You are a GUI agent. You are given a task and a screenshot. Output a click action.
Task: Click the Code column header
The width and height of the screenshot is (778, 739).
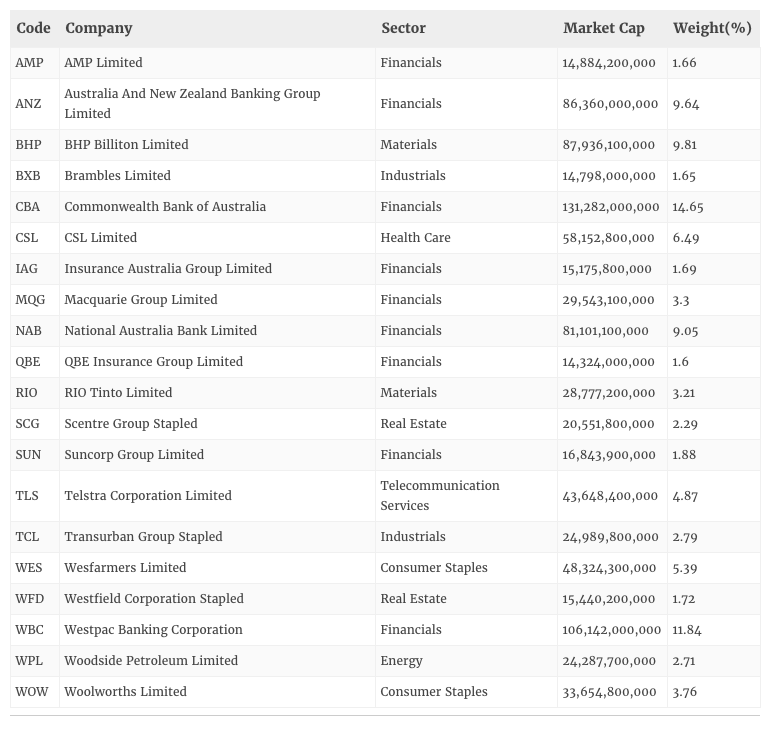(33, 28)
